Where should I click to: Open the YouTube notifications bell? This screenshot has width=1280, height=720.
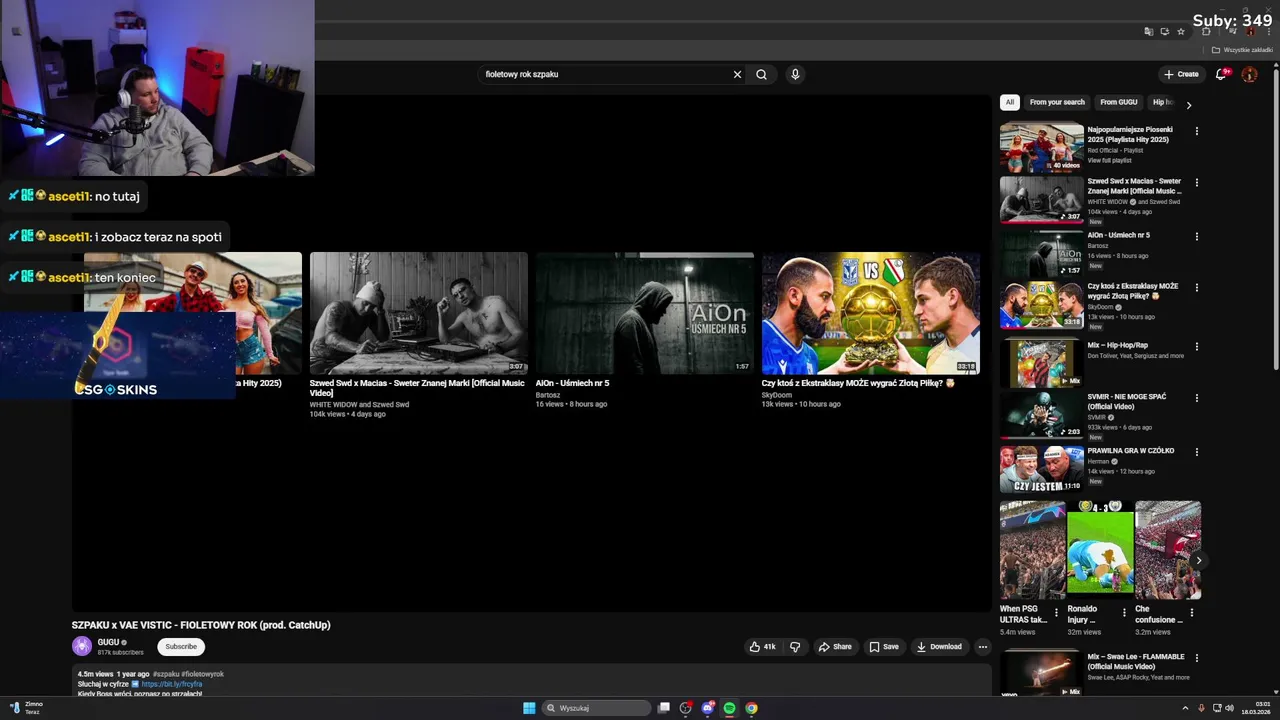(x=1221, y=74)
